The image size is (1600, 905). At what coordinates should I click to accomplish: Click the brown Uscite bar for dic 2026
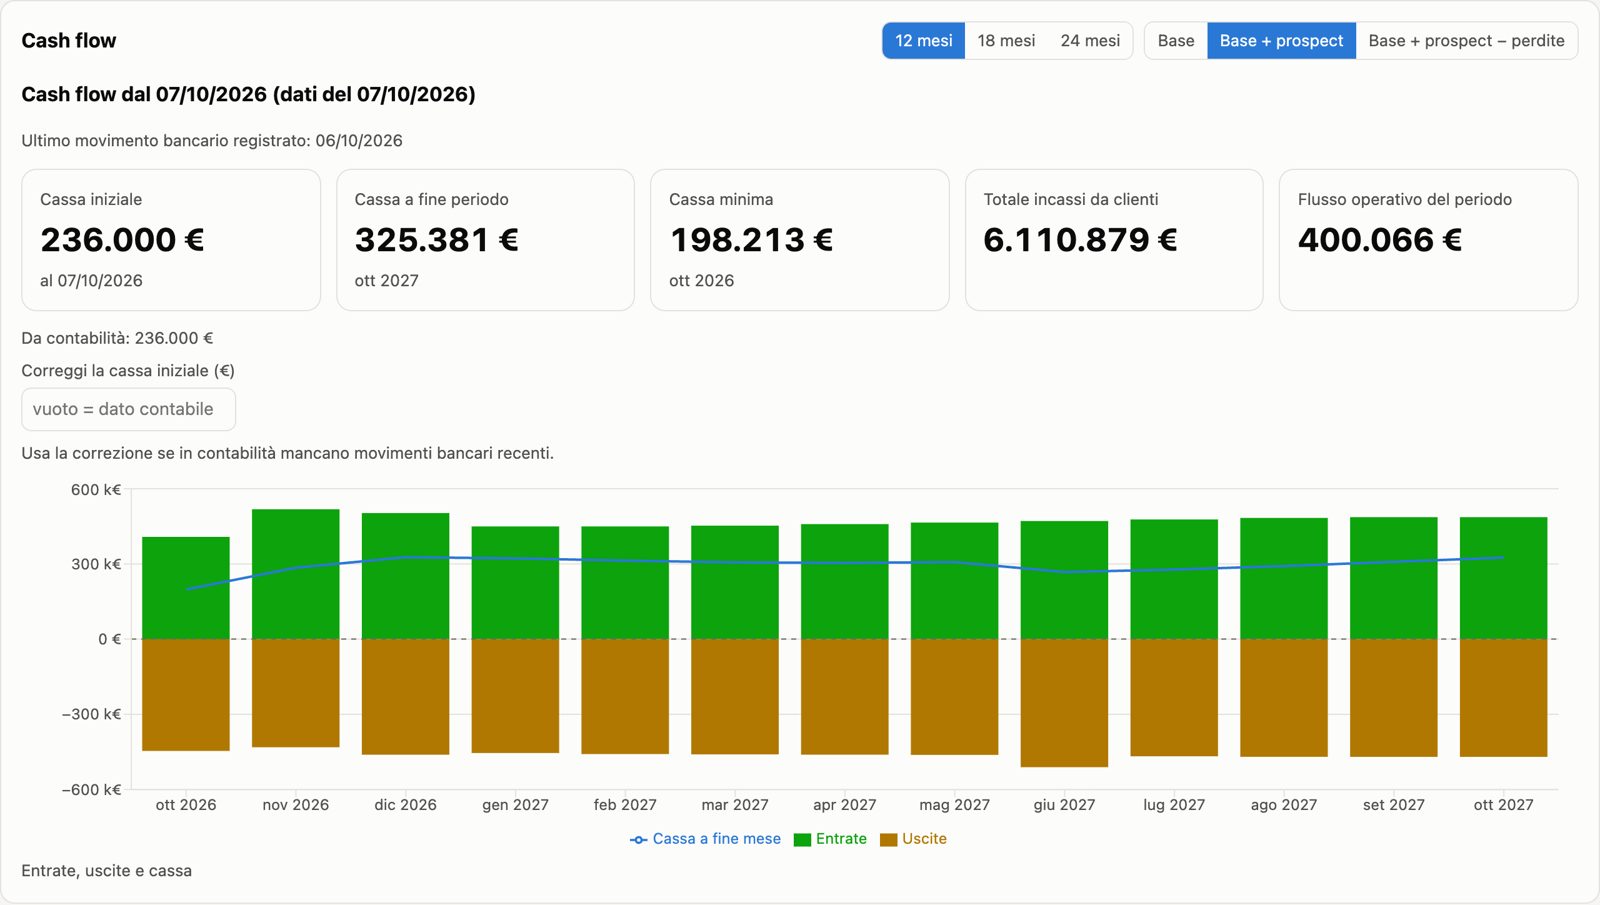405,697
